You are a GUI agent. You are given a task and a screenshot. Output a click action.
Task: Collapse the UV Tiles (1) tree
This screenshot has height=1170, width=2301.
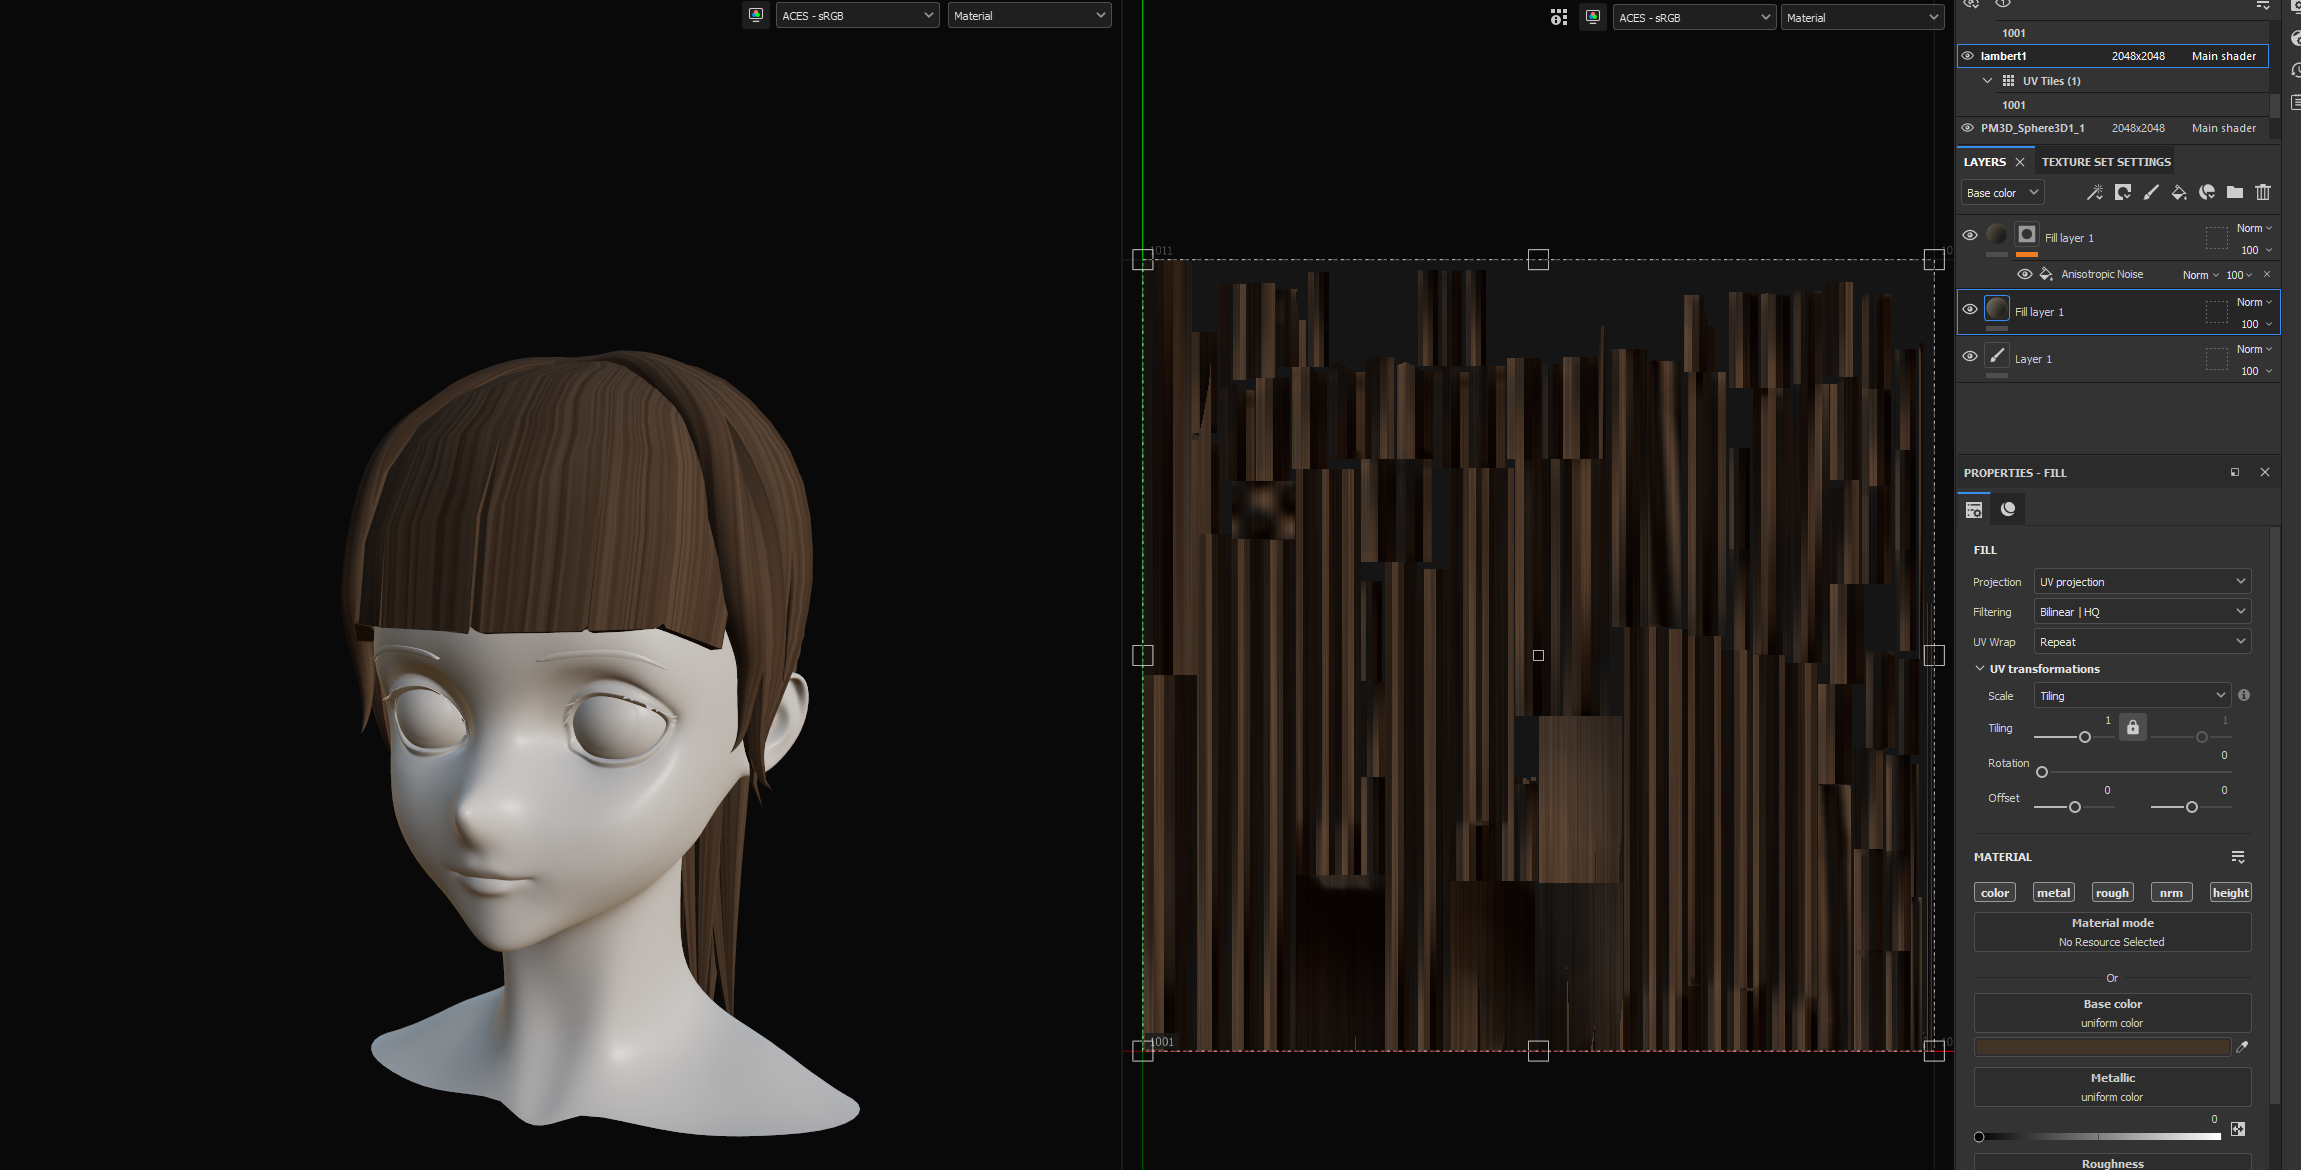coord(1987,81)
